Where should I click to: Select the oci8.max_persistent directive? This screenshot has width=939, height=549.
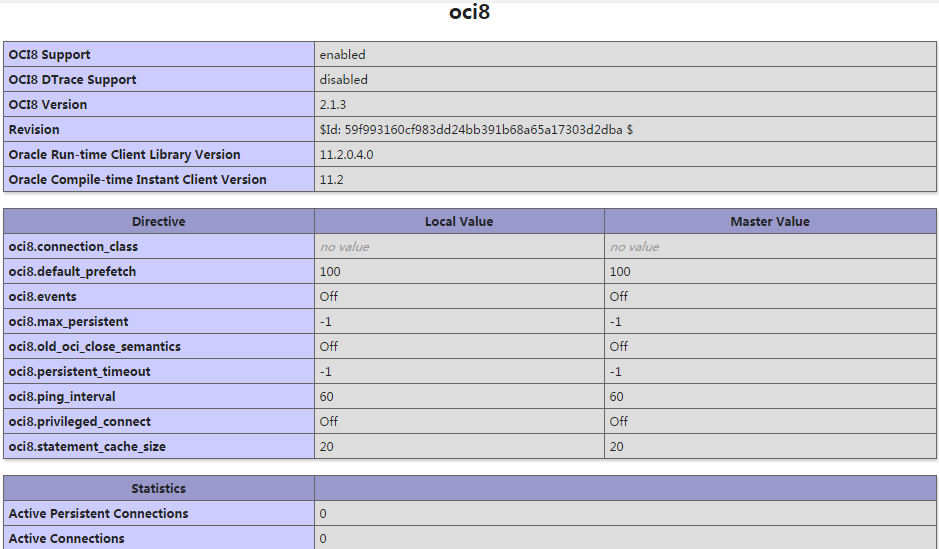tap(68, 321)
